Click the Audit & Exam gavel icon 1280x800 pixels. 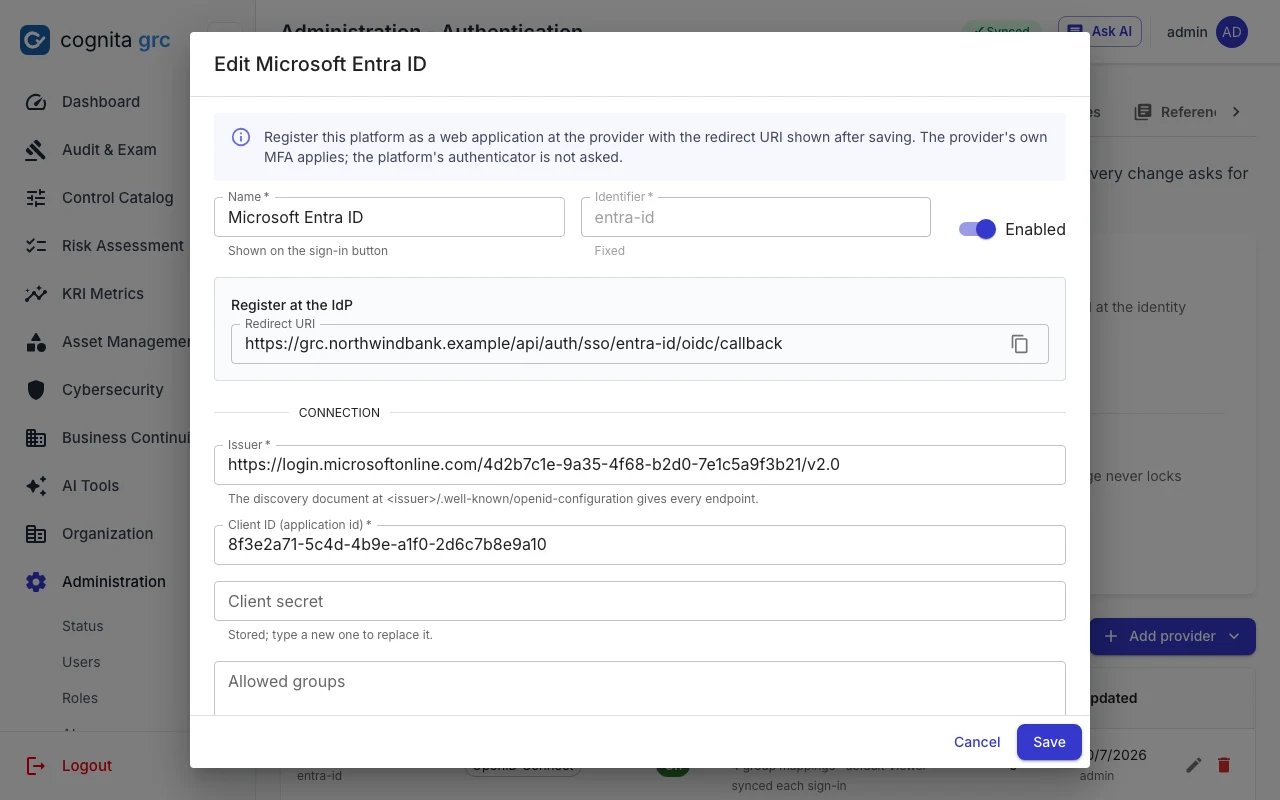pos(36,150)
